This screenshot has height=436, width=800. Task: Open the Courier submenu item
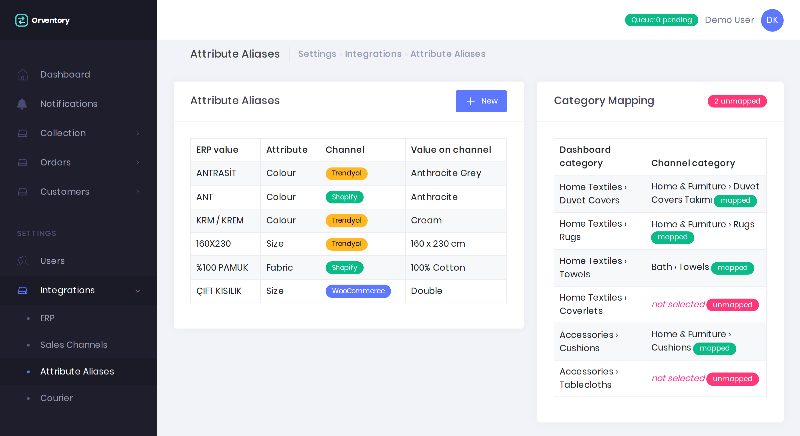tap(57, 398)
